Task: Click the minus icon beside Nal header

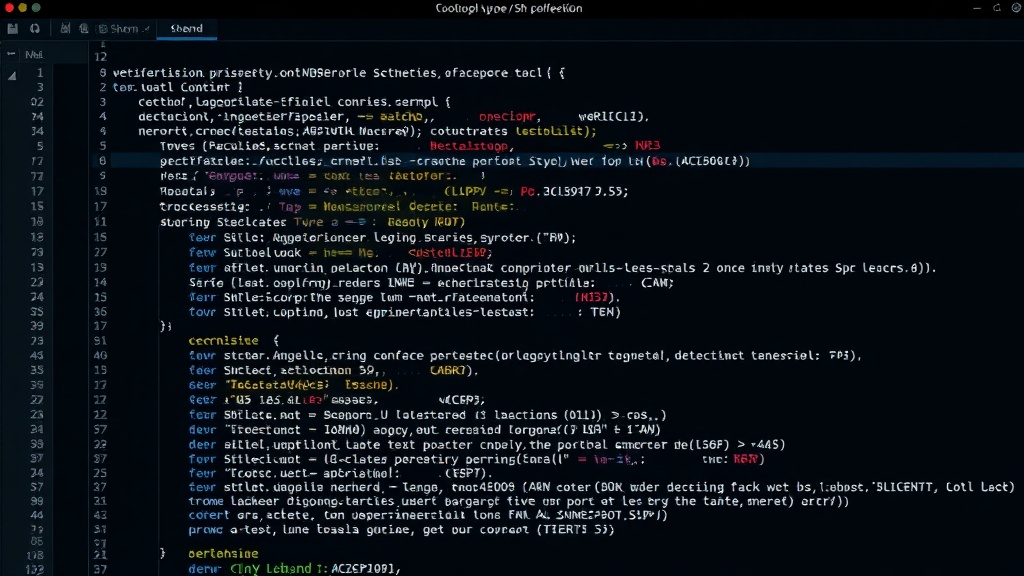Action: click(x=11, y=54)
